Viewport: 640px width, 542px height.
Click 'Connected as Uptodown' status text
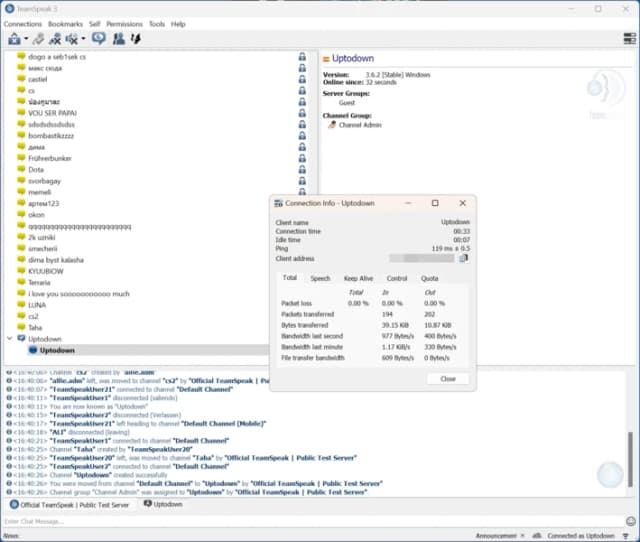coord(581,535)
